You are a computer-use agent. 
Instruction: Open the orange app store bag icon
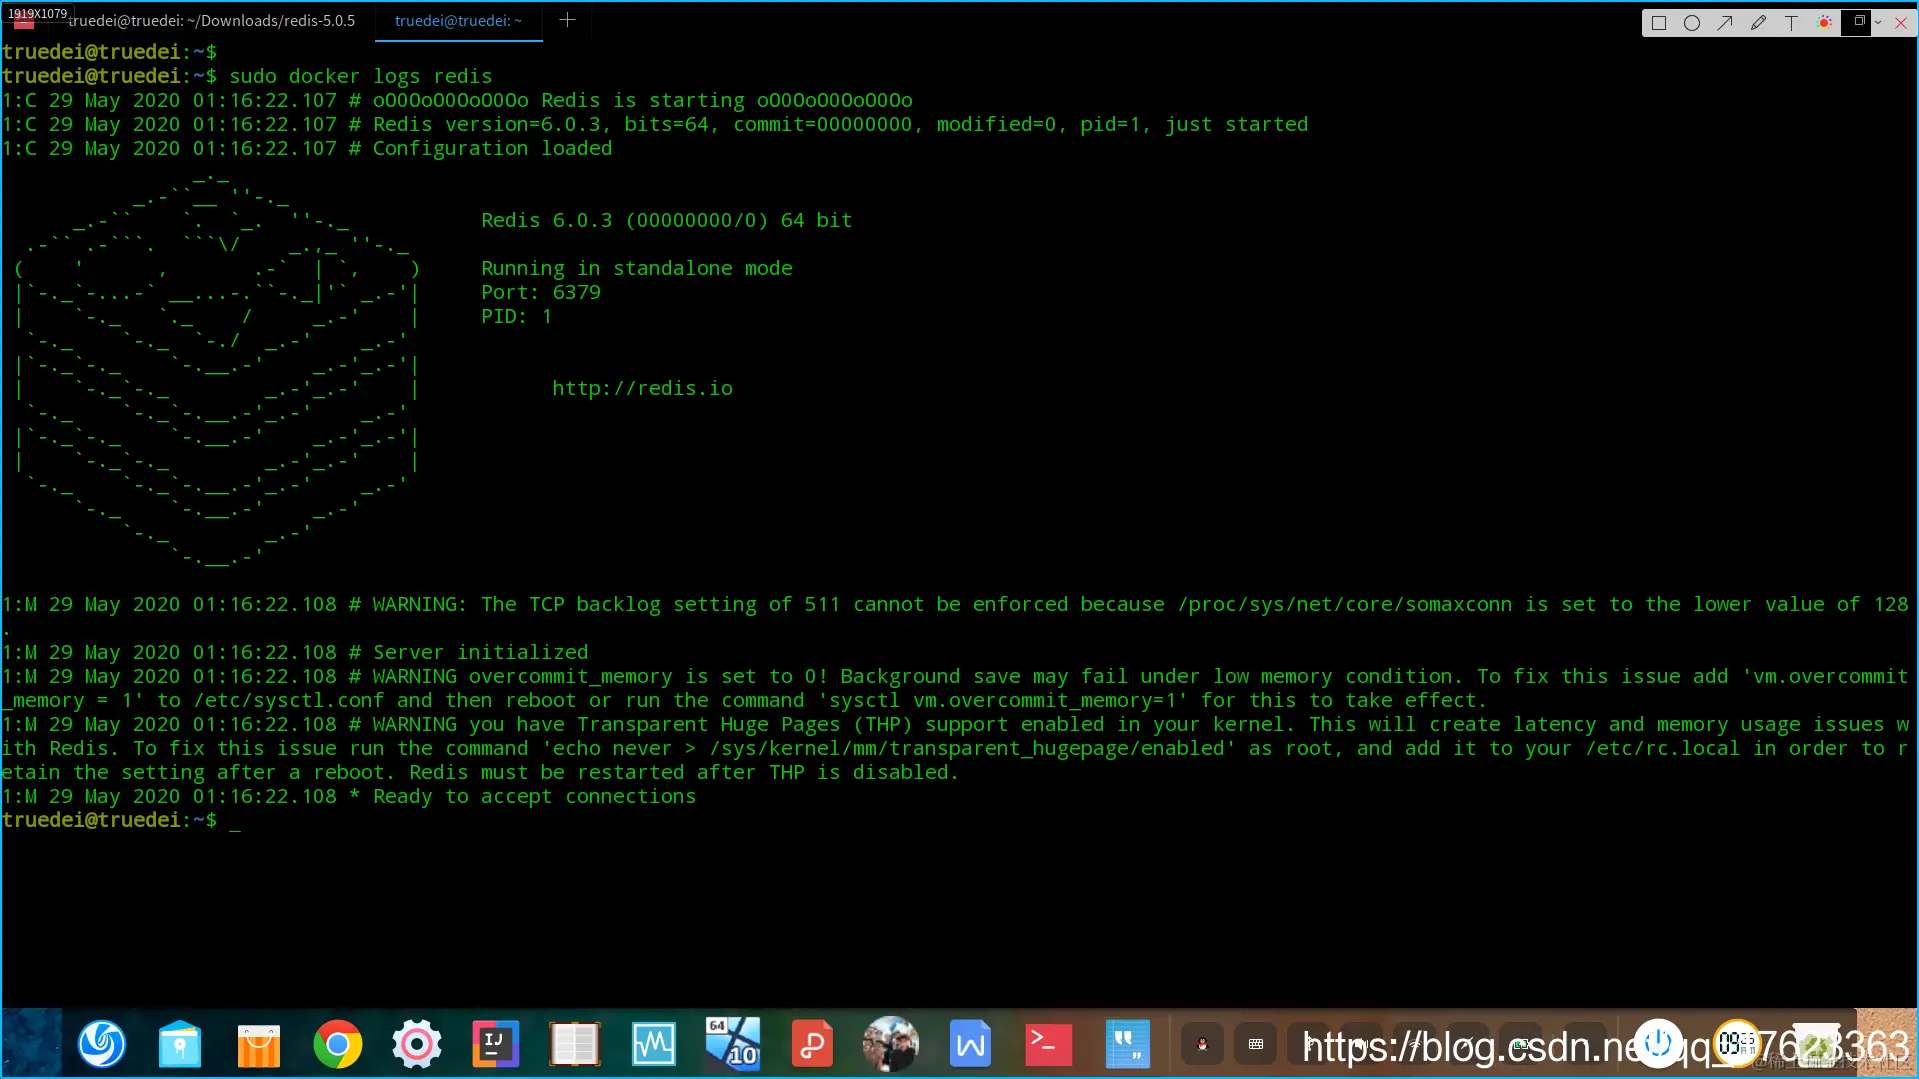pos(259,1044)
